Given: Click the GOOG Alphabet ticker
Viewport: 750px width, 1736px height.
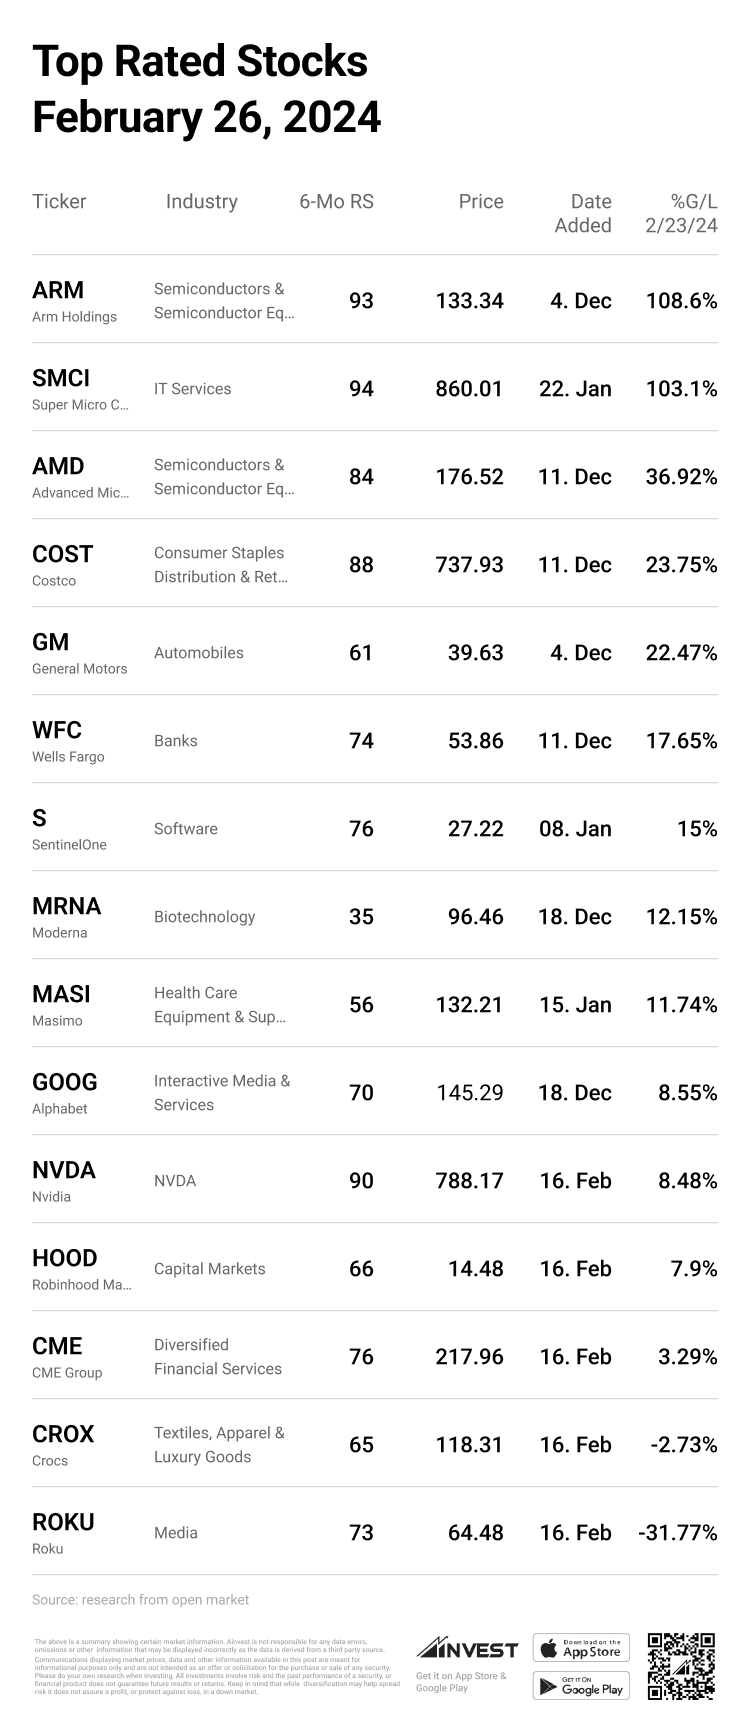Looking at the screenshot, I should [65, 1083].
